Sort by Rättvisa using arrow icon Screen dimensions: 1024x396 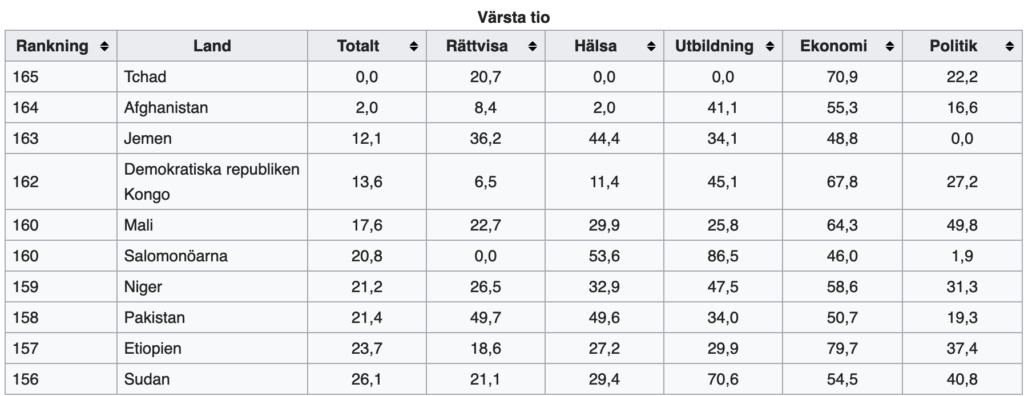click(x=532, y=46)
